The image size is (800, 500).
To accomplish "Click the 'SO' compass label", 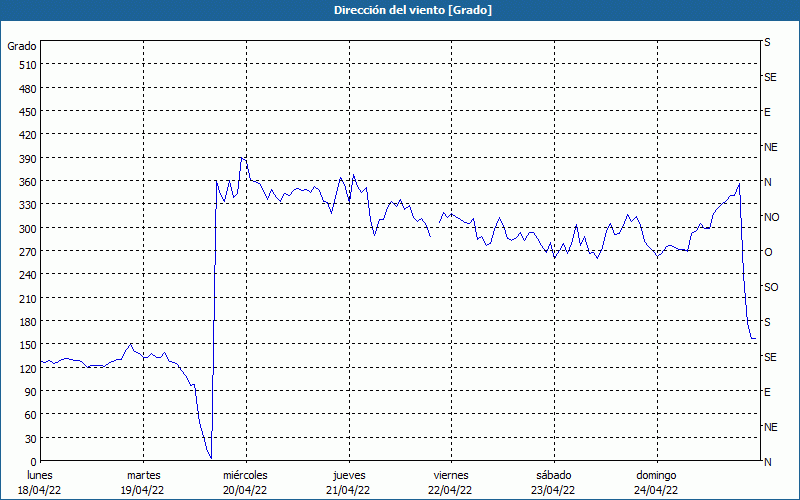I will [771, 287].
